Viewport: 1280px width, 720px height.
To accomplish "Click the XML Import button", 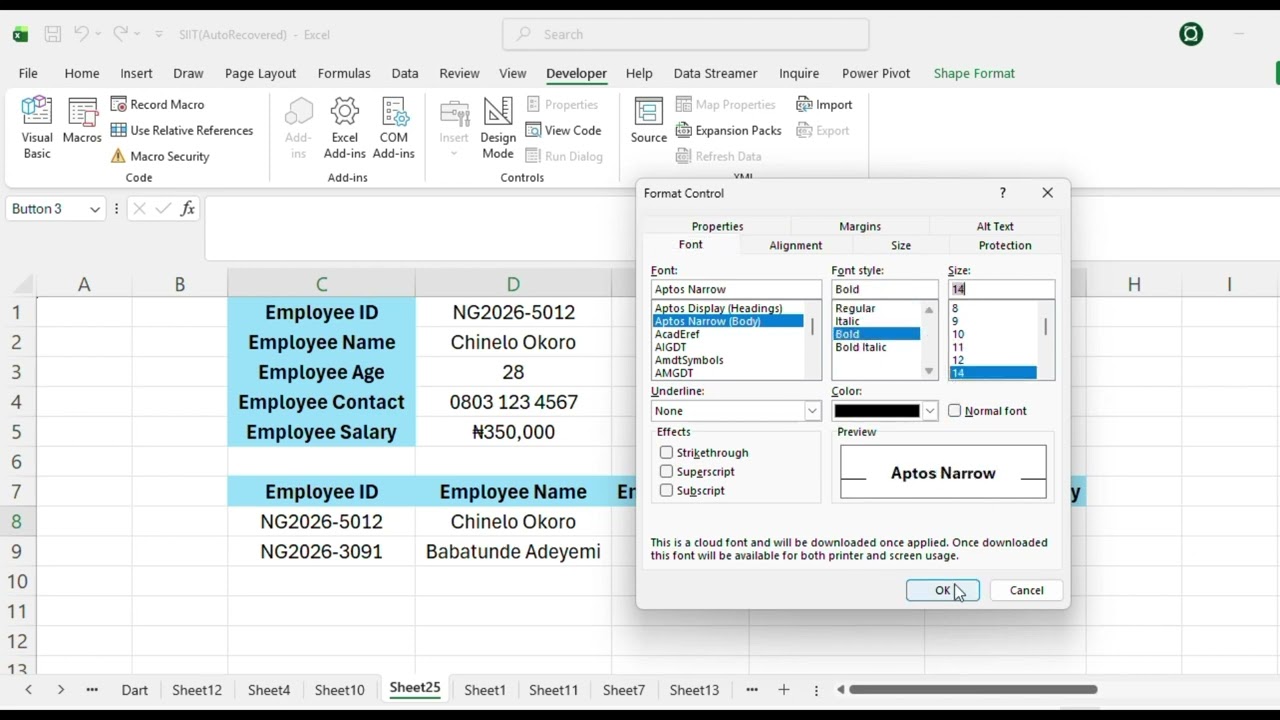I will tap(825, 104).
